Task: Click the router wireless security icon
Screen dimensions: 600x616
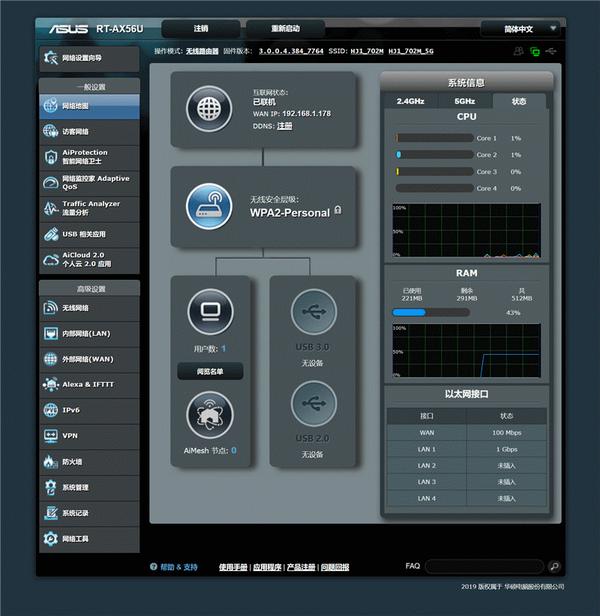Action: tap(209, 206)
